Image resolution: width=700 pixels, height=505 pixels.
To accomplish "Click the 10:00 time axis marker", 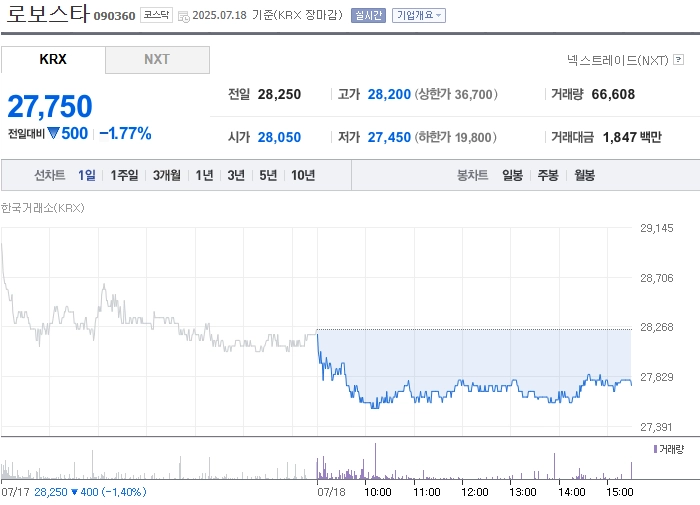I will [x=378, y=492].
